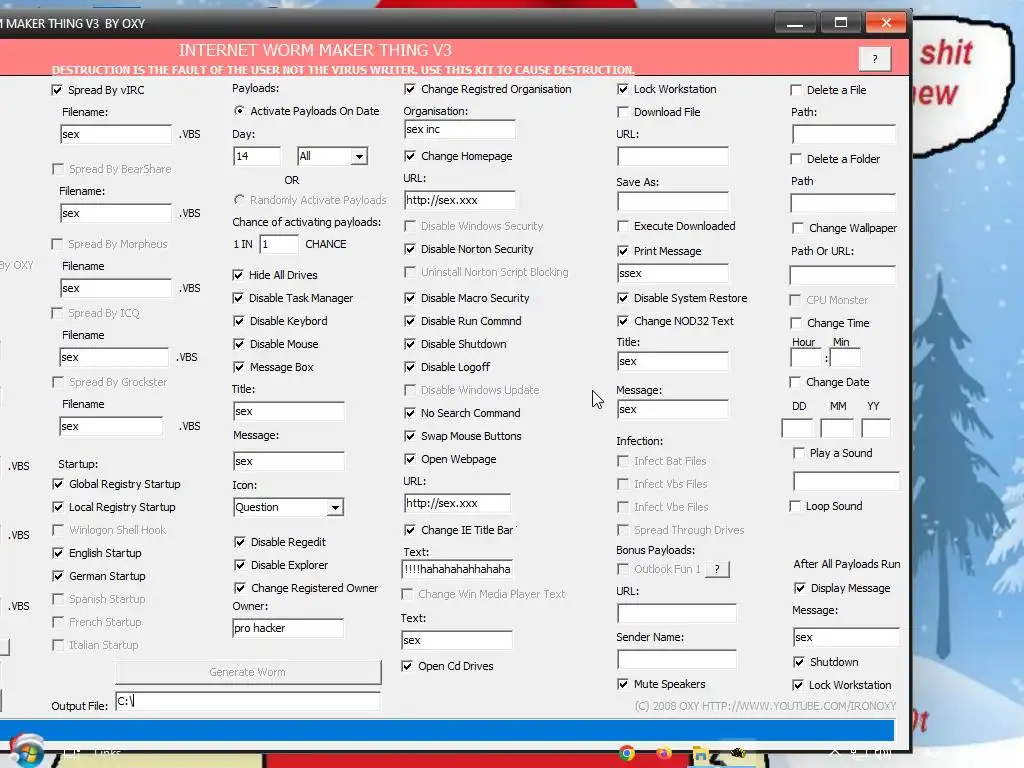Toggle the Shutdown checkbox after payloads

(799, 662)
